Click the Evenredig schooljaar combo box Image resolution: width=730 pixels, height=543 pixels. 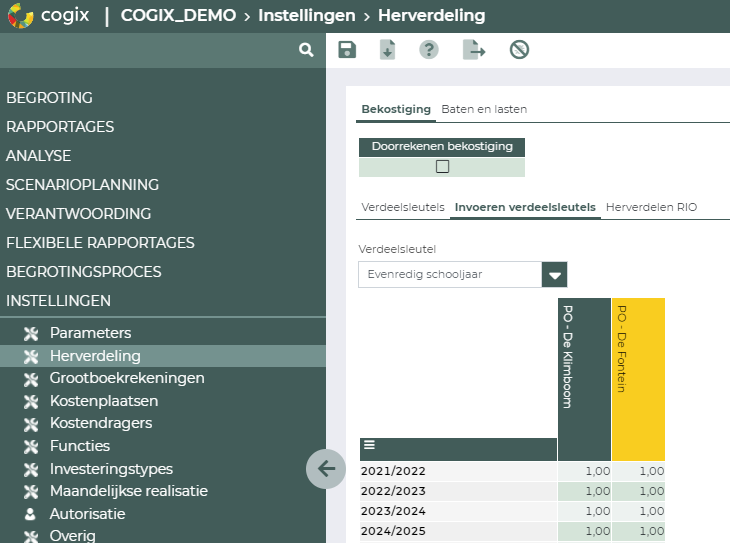(462, 274)
